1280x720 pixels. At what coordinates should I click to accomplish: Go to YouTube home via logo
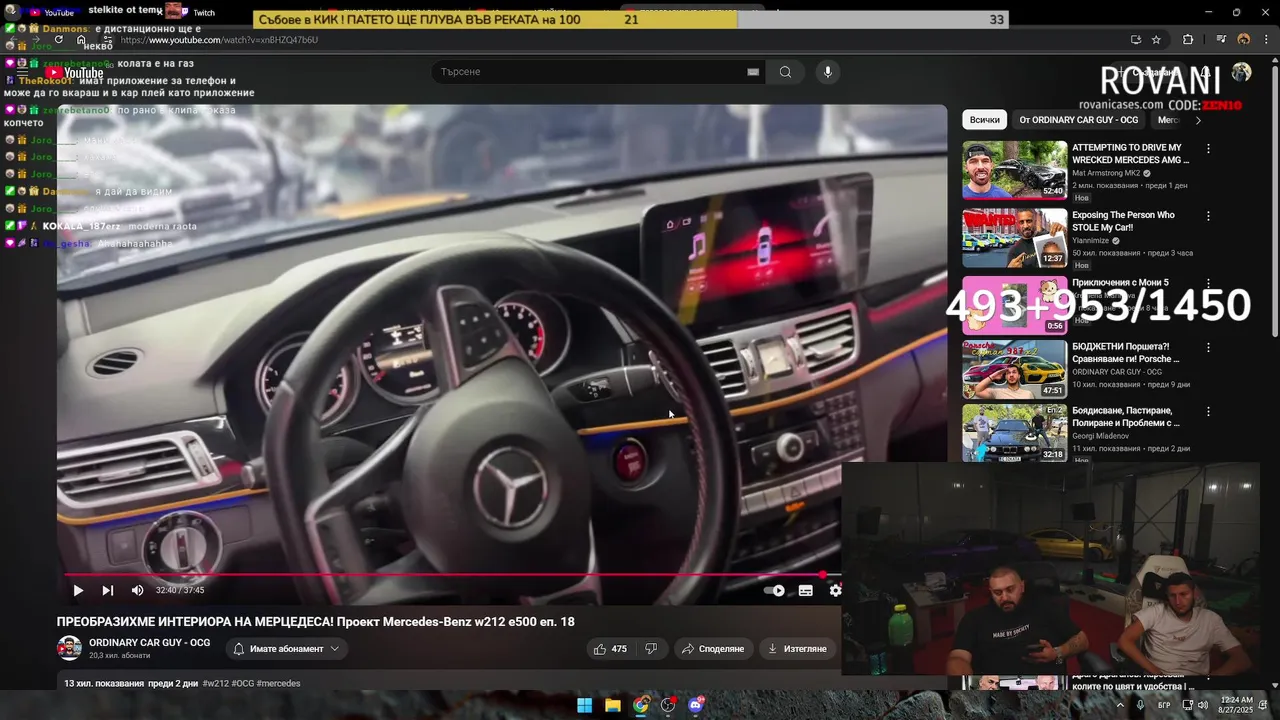[x=75, y=72]
